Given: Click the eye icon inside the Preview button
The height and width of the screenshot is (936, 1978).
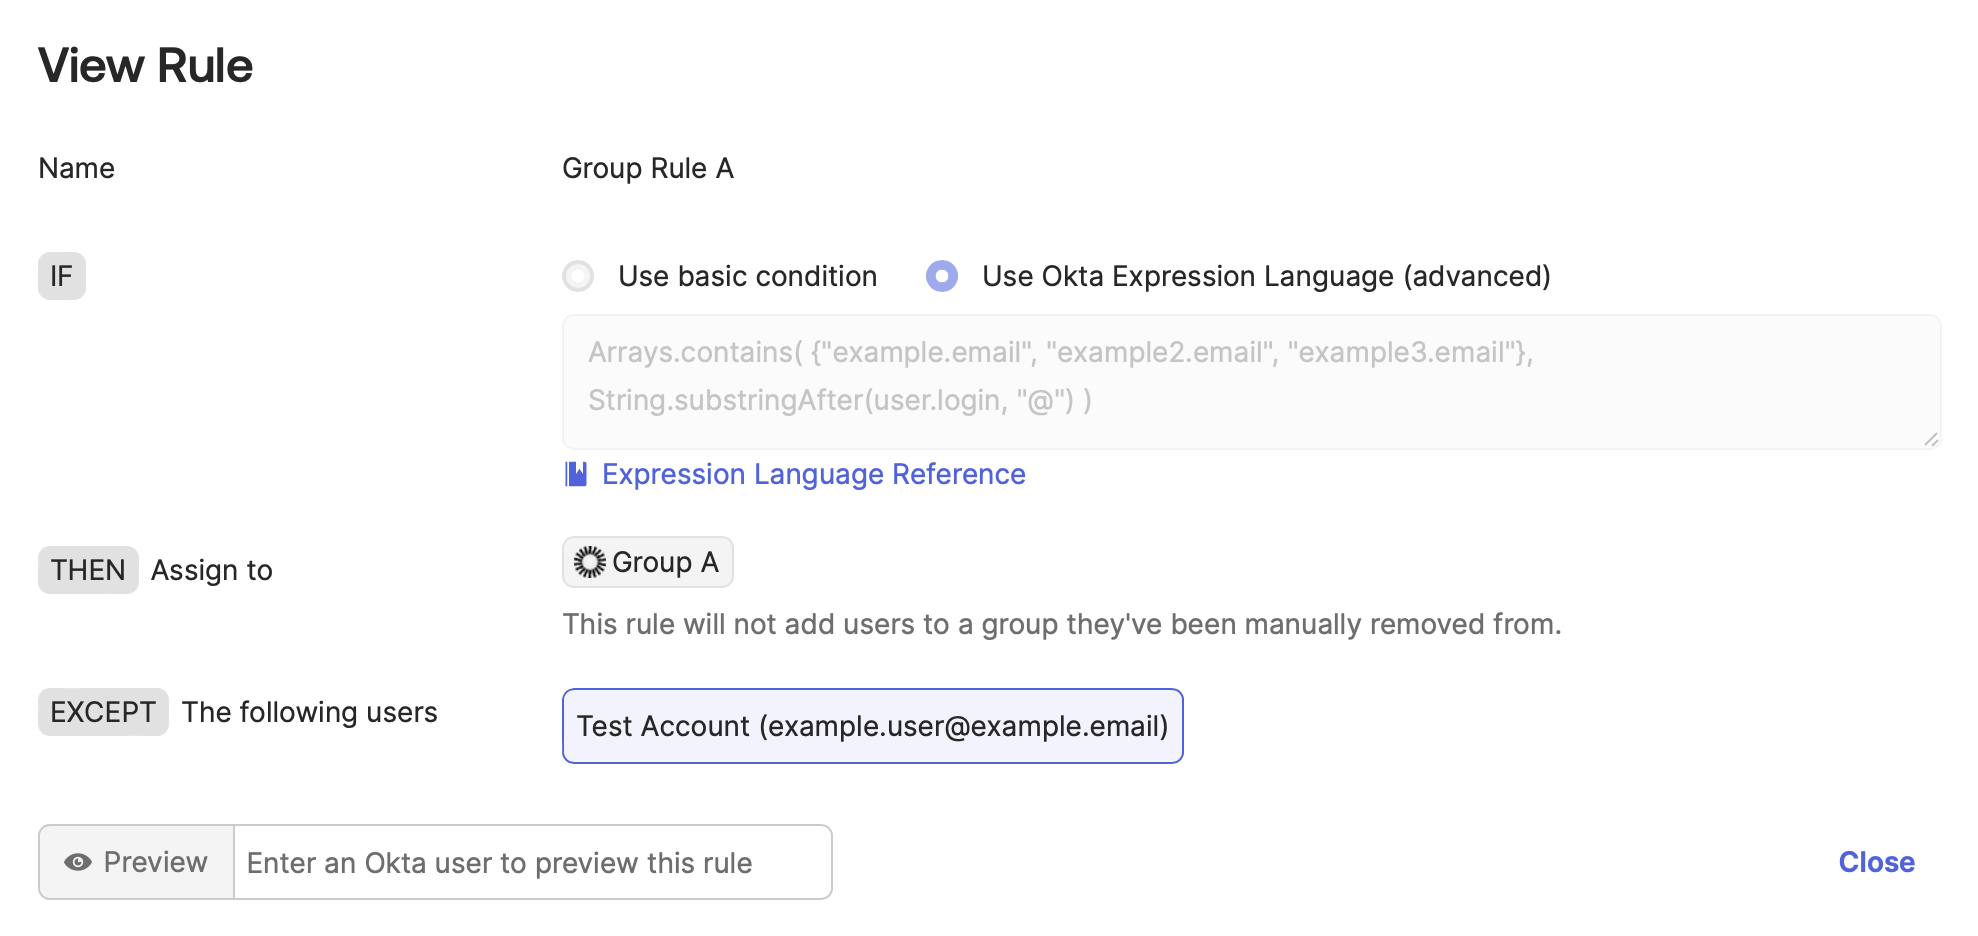Looking at the screenshot, I should pos(79,862).
